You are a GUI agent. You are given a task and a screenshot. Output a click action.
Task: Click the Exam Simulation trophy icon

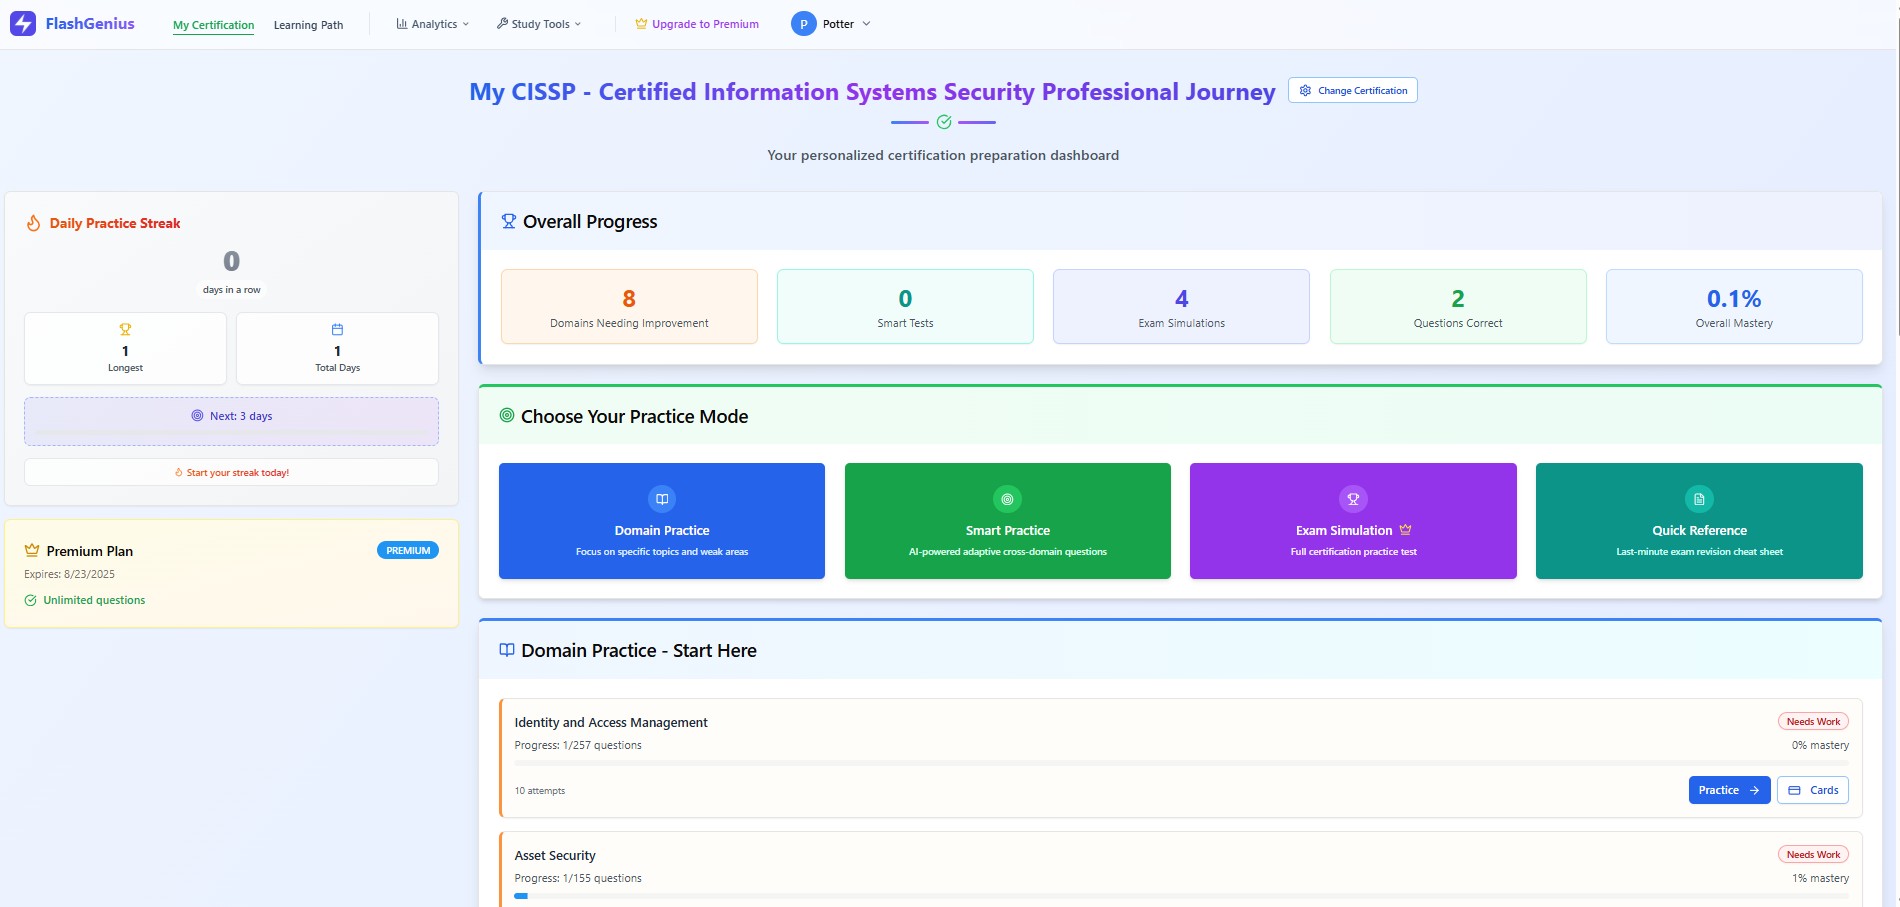point(1352,498)
